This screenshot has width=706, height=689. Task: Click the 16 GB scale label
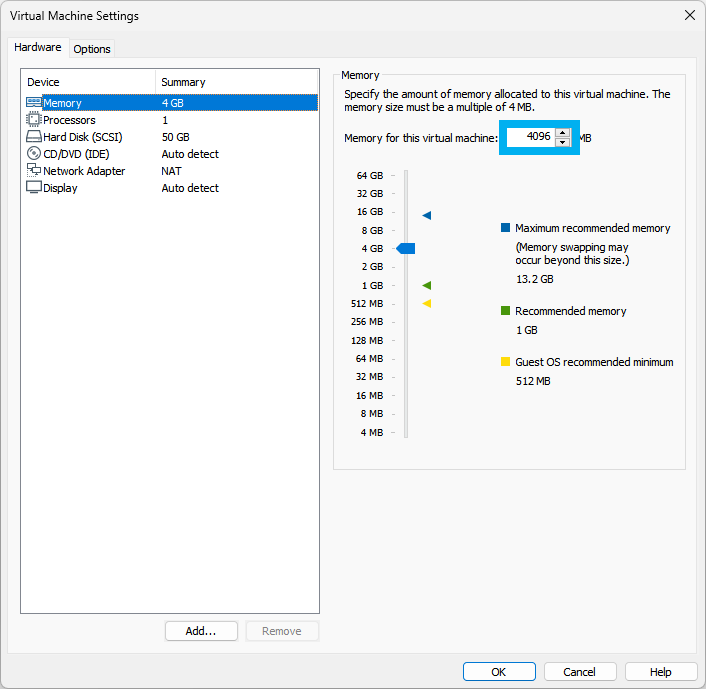[370, 212]
